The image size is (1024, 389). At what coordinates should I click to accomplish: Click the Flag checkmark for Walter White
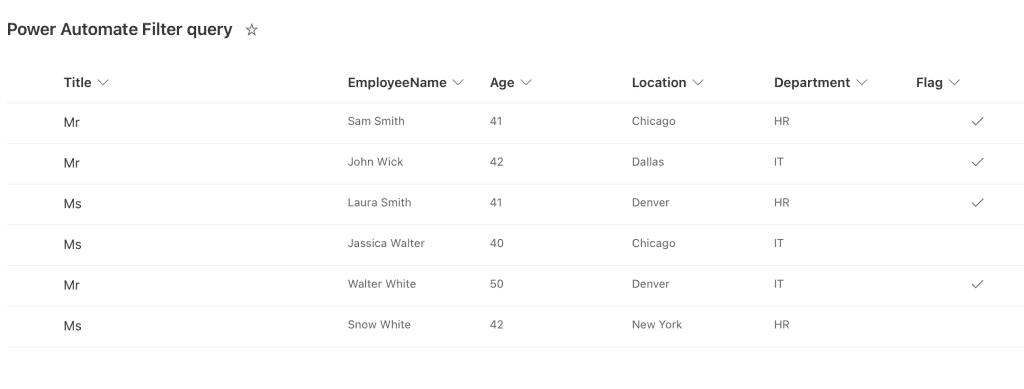[977, 284]
